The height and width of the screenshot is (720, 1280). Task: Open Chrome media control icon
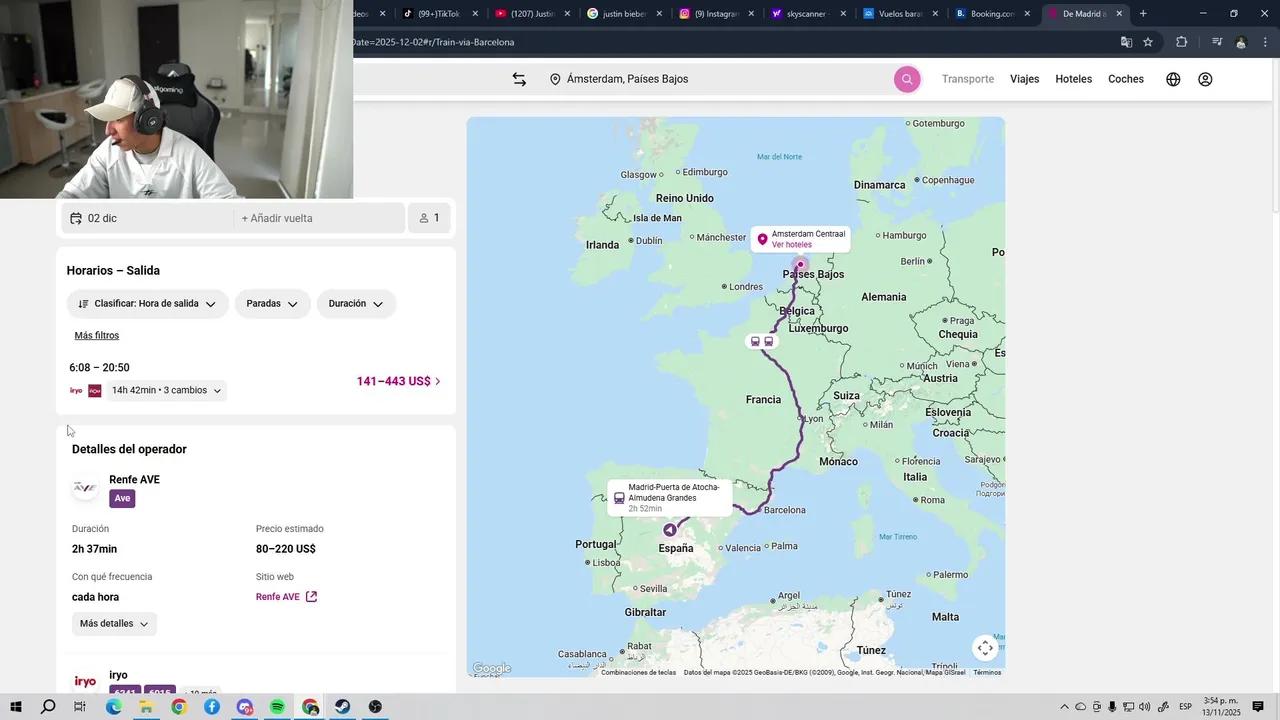(1217, 42)
